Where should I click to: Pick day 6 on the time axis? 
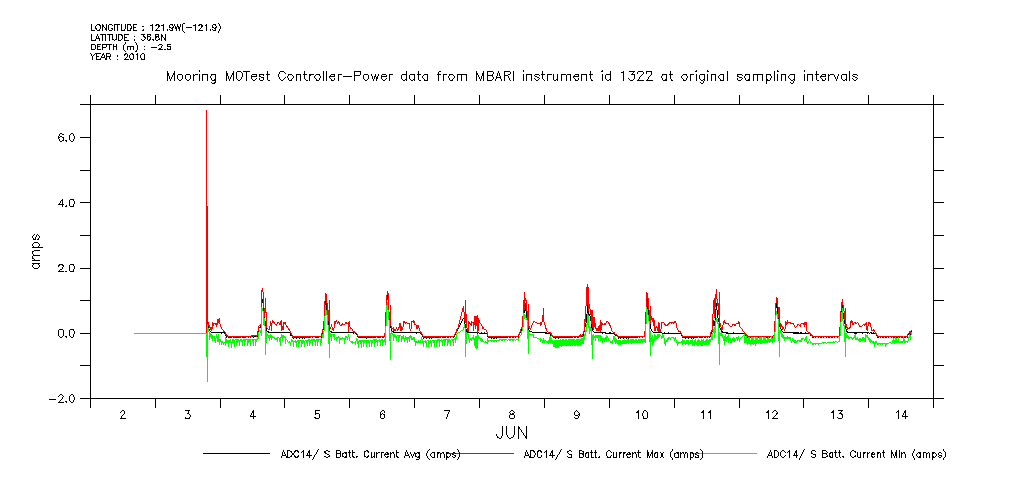pos(382,415)
